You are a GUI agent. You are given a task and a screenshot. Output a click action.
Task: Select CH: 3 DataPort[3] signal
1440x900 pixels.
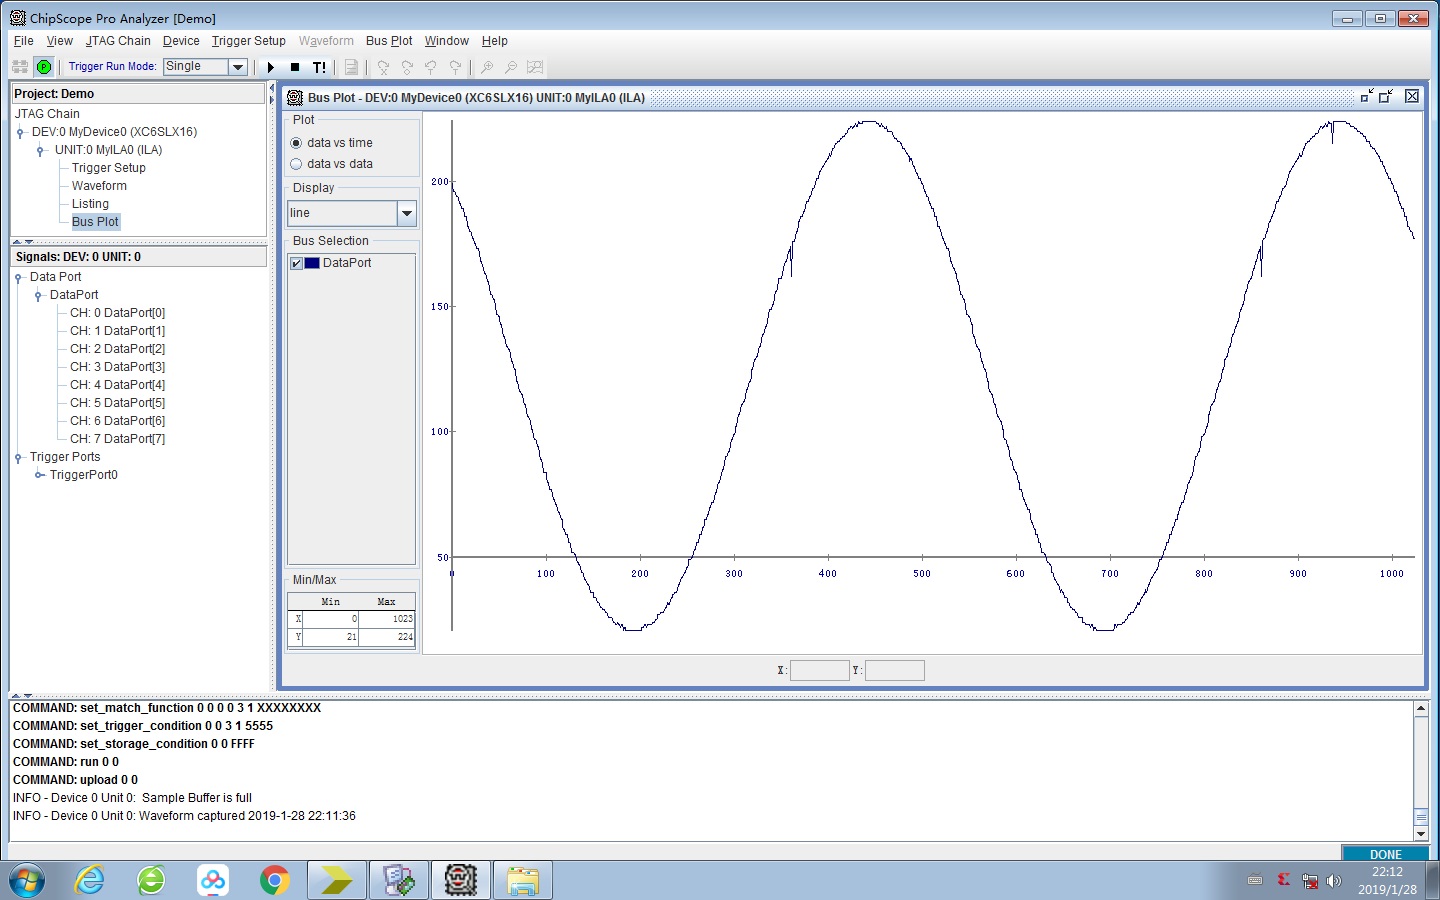coord(115,367)
